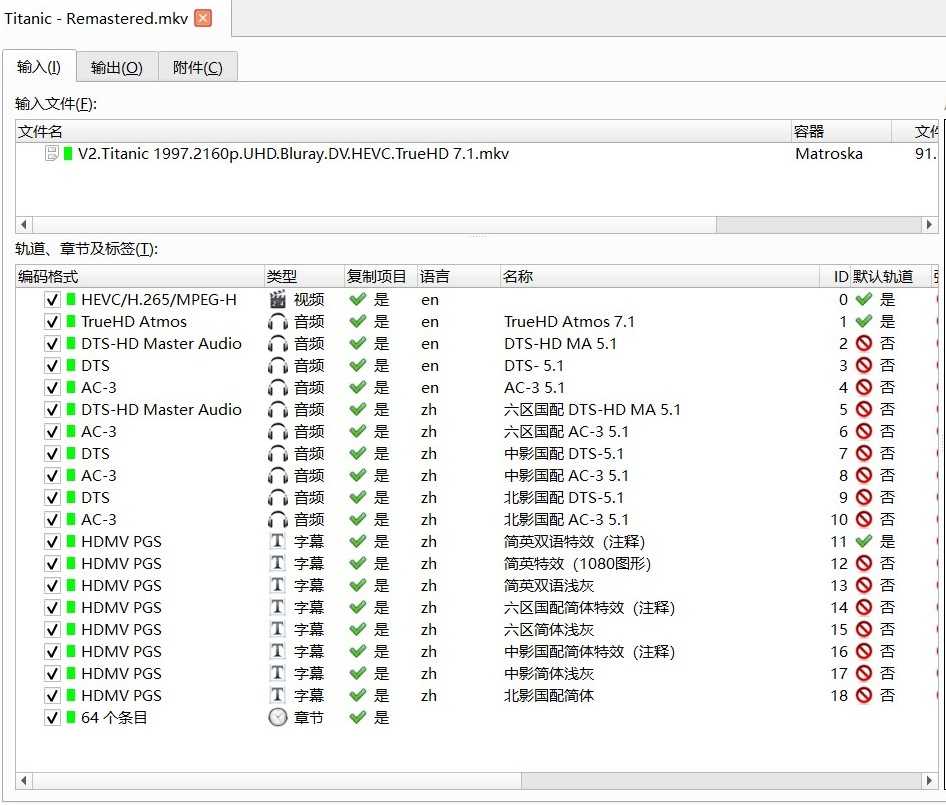This screenshot has height=805, width=946.
Task: Click headphones icon in 中影国配 DTS-5.1 row
Action: pos(278,454)
